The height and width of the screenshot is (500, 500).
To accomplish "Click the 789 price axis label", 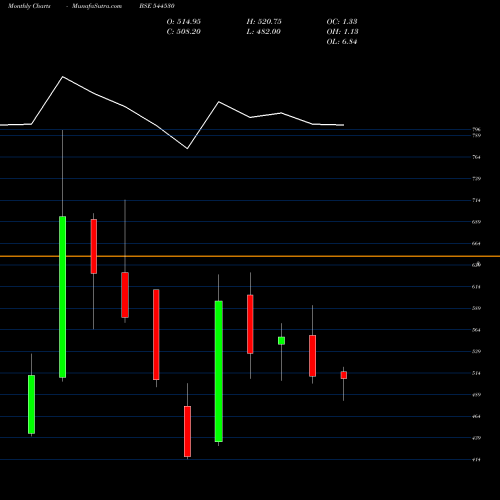I will click(476, 135).
